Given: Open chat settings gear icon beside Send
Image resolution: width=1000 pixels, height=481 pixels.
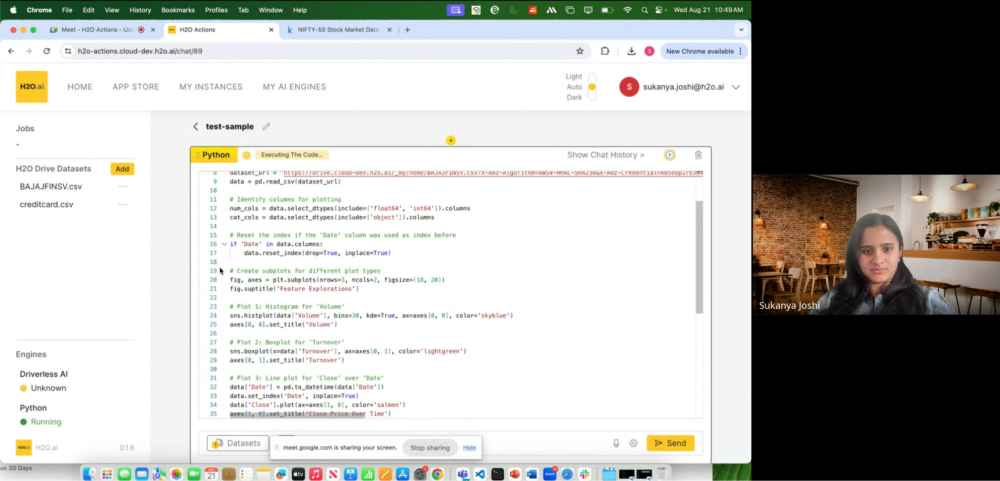Looking at the screenshot, I should pos(633,443).
